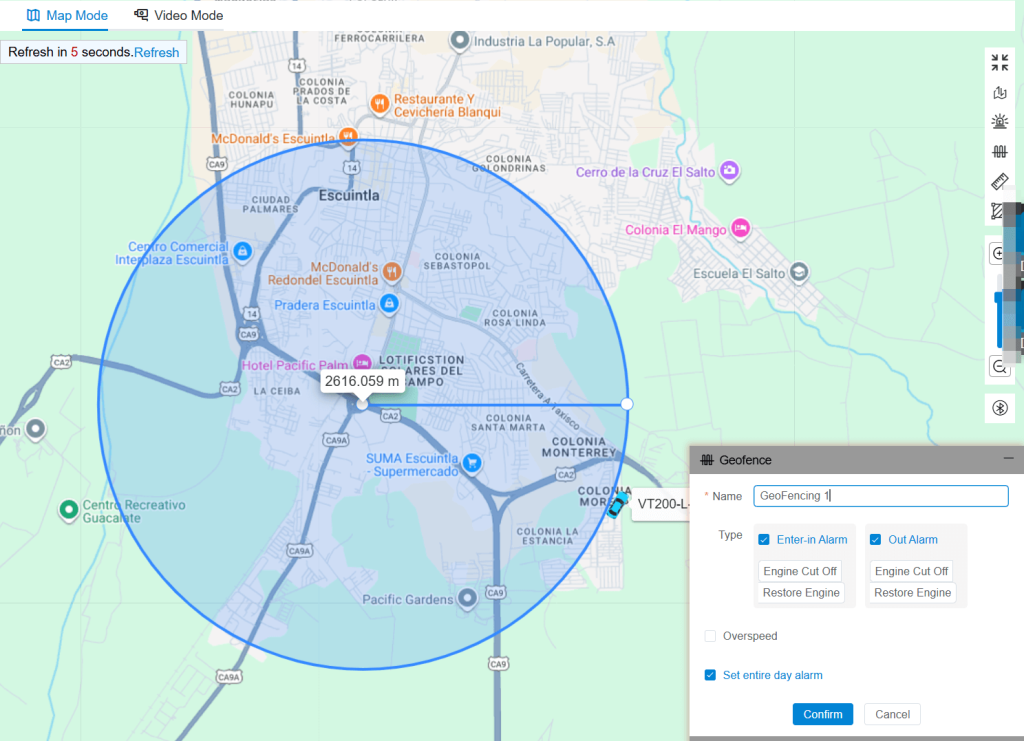Image resolution: width=1024 pixels, height=741 pixels.
Task: Uncheck the Enter-in Alarm option
Action: coord(766,539)
